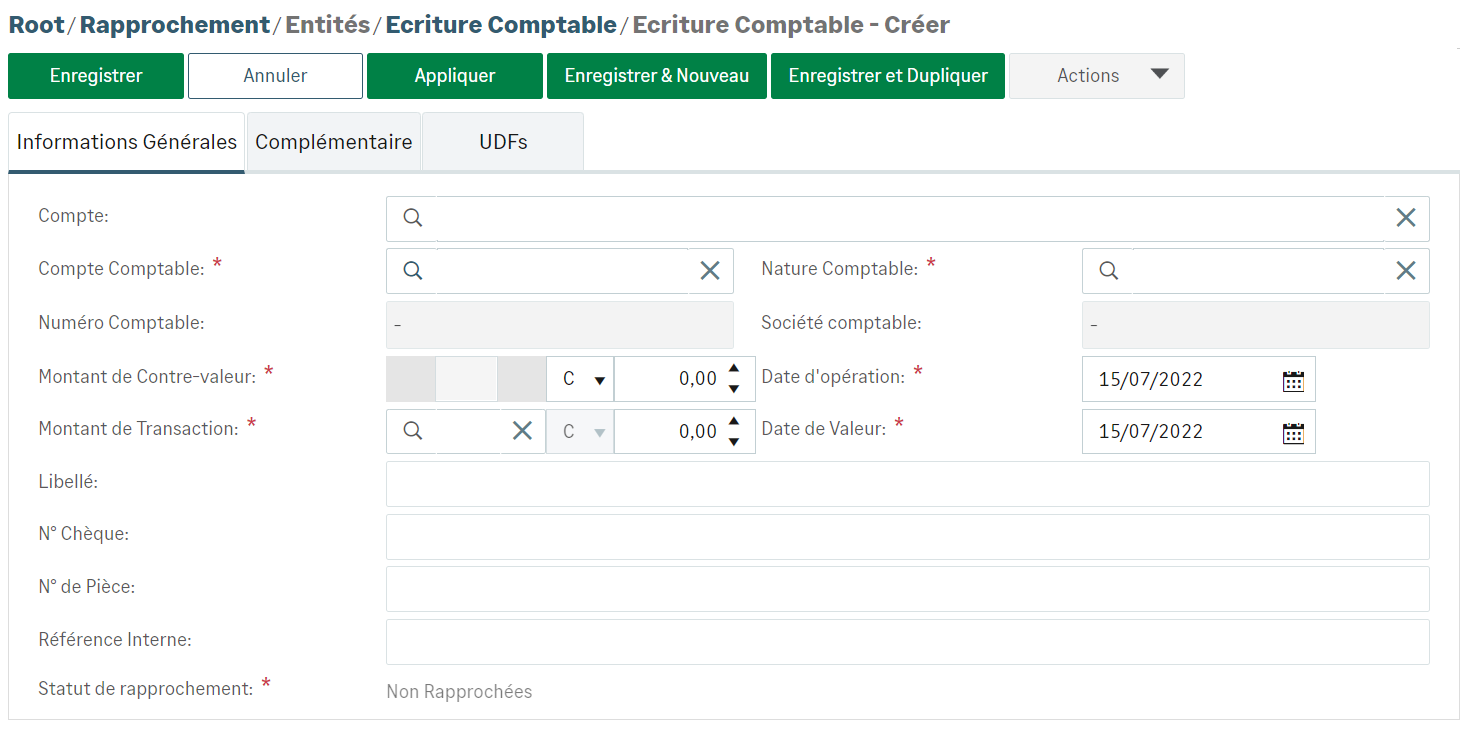Switch to the Complémentaire tab
The image size is (1469, 732).
tap(334, 142)
